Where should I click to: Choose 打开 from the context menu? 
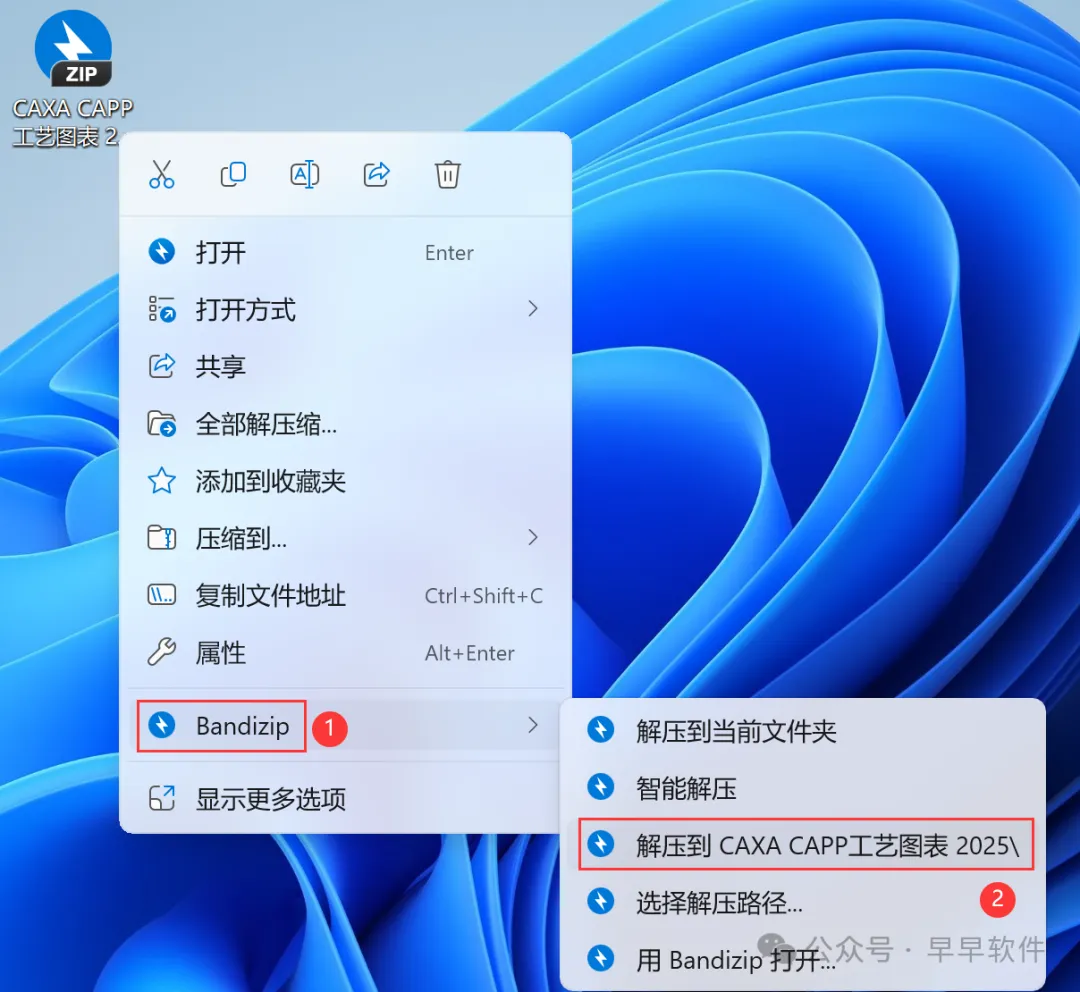click(x=344, y=252)
